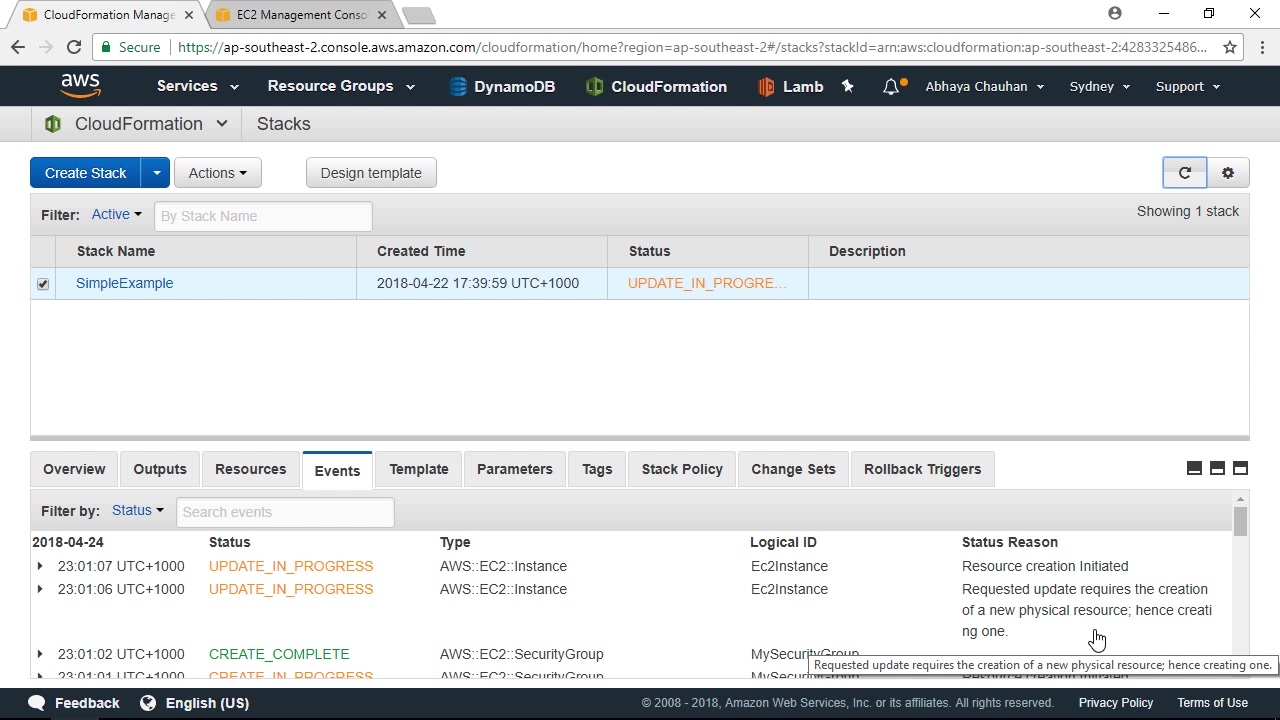This screenshot has width=1280, height=720.
Task: Switch to the Template tab
Action: [419, 469]
